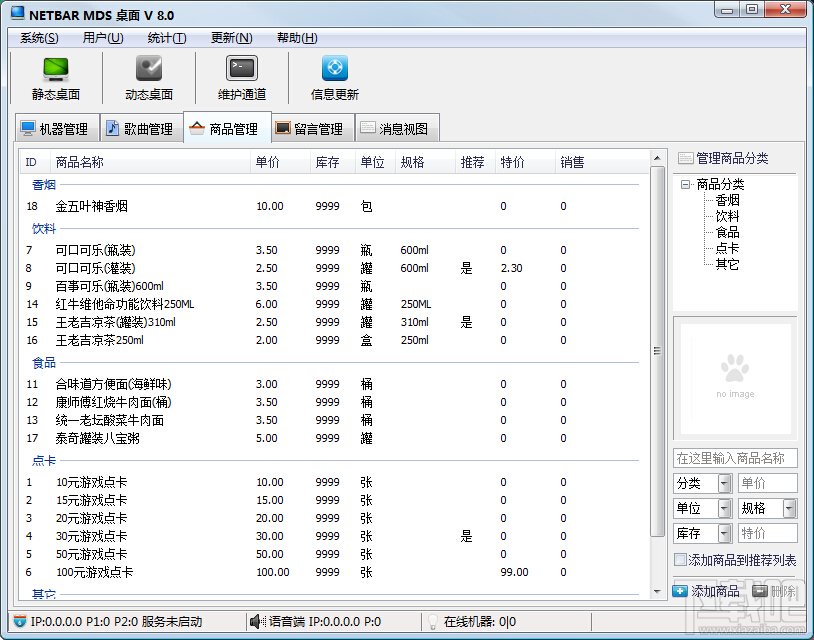
Task: Select the 康师傅红烧牛肉面(桶) row
Action: 334,402
